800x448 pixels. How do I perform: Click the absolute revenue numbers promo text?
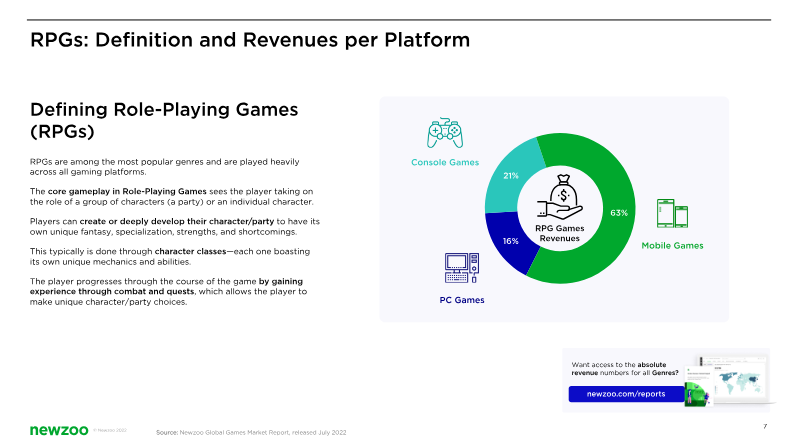pos(625,368)
